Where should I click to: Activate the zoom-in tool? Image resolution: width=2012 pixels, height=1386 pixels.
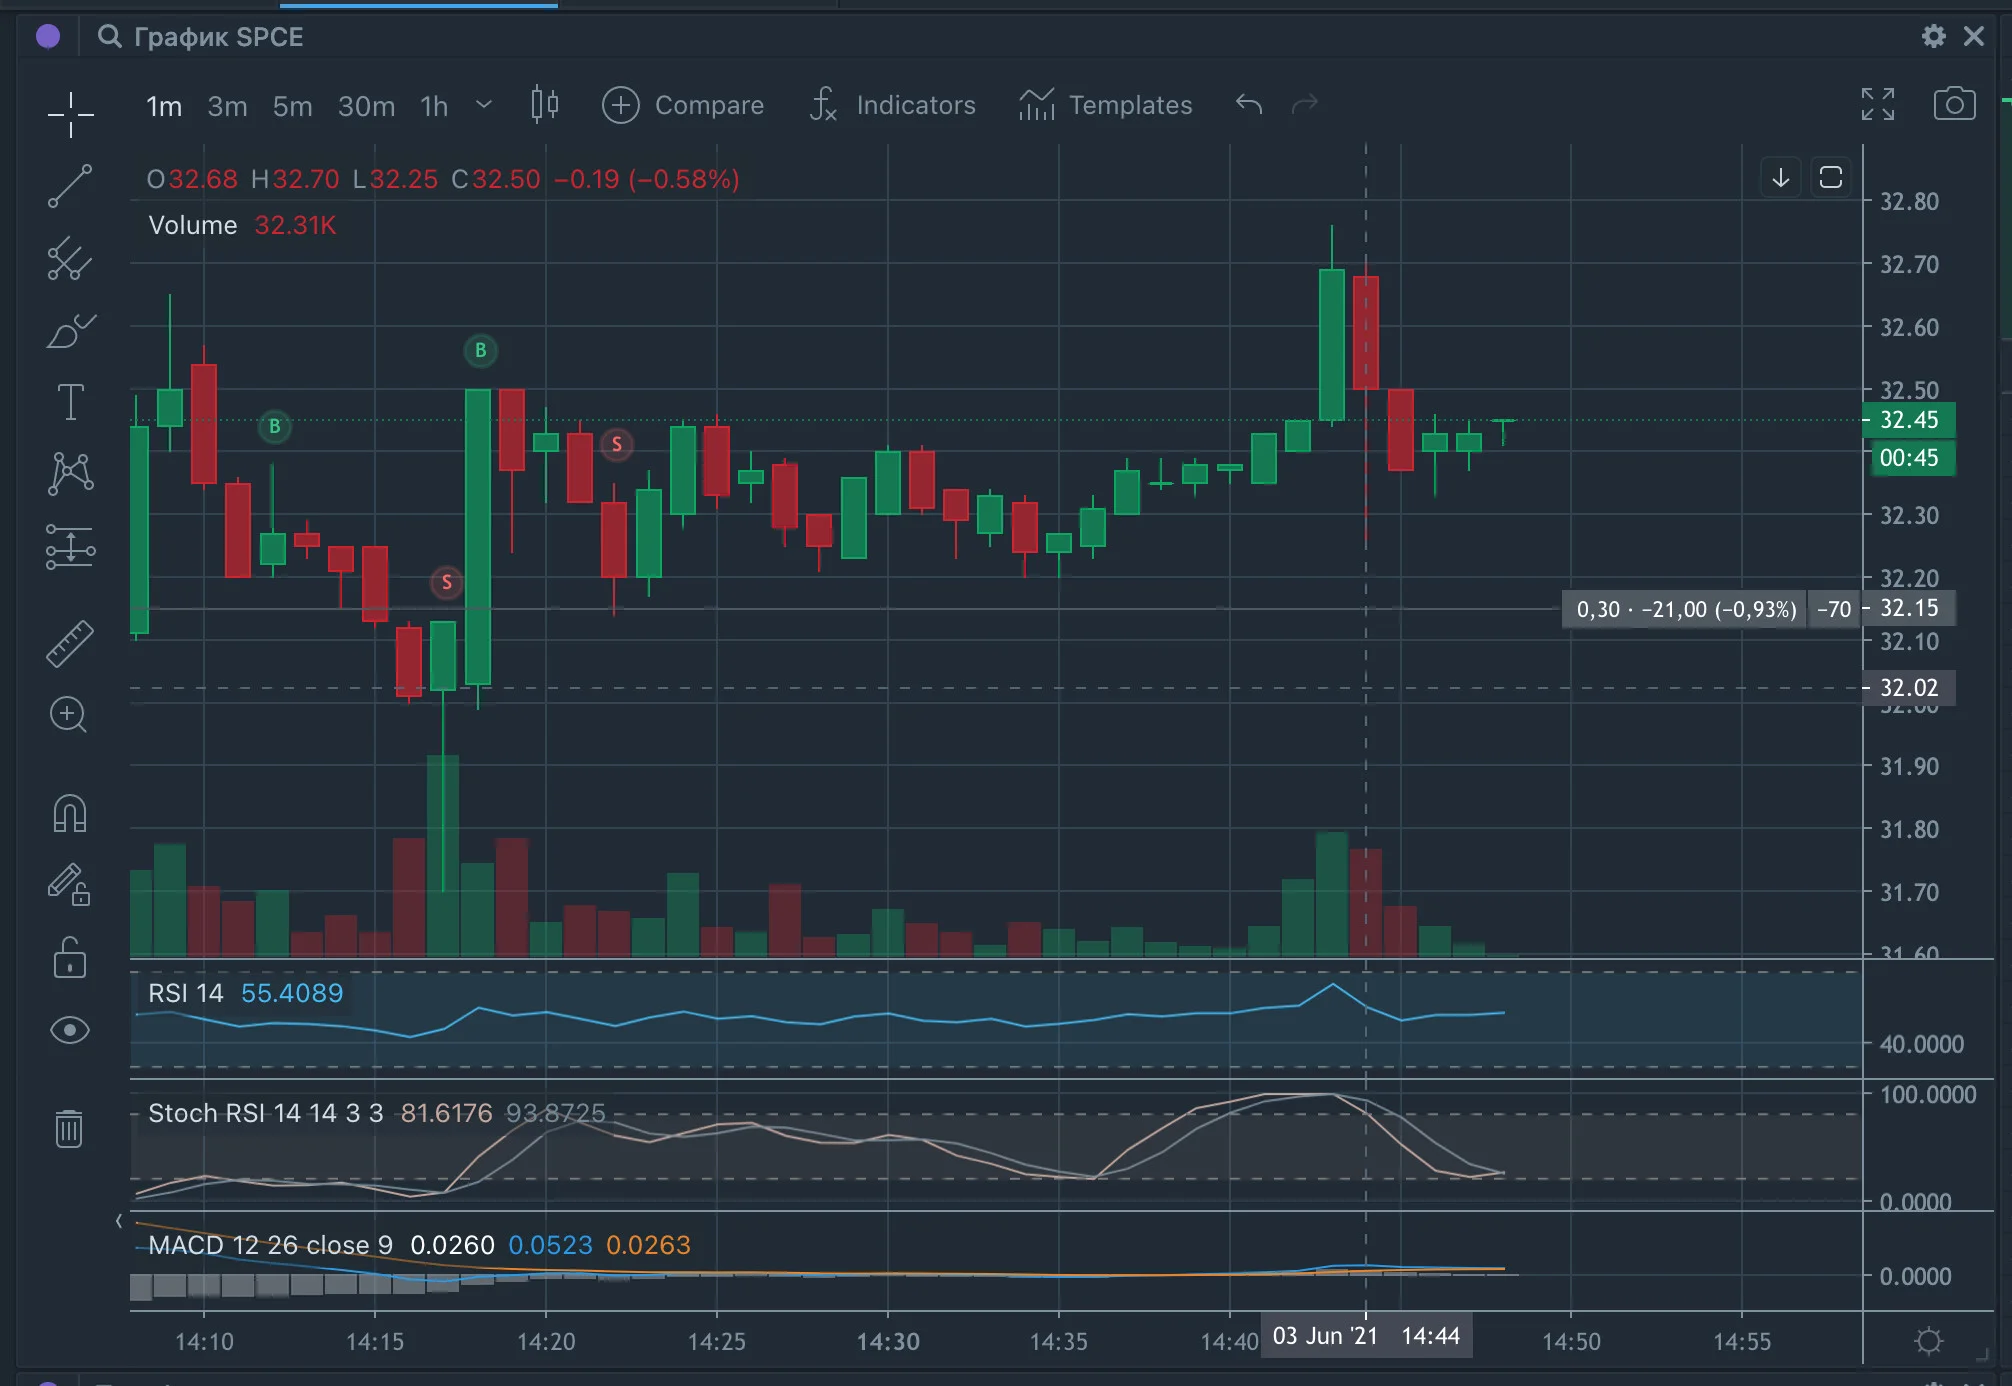click(x=68, y=714)
